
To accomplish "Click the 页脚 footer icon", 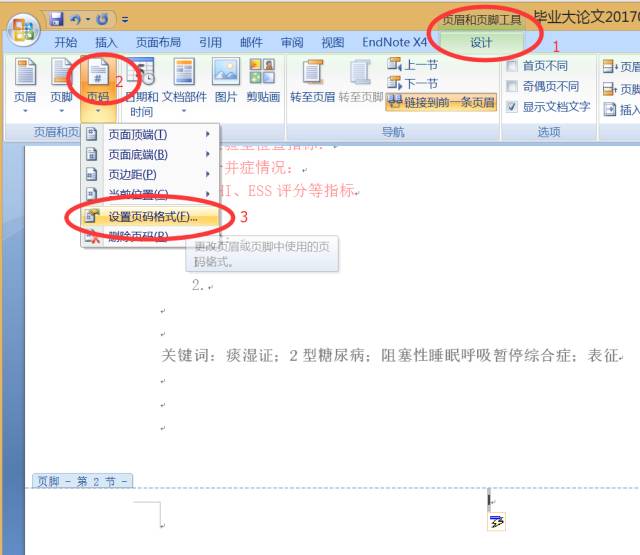I will click(x=61, y=72).
